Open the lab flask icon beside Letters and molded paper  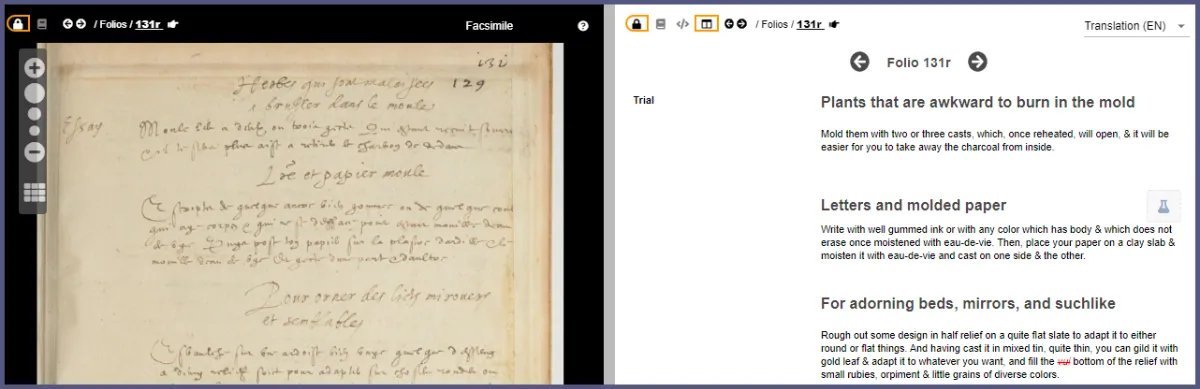1163,205
